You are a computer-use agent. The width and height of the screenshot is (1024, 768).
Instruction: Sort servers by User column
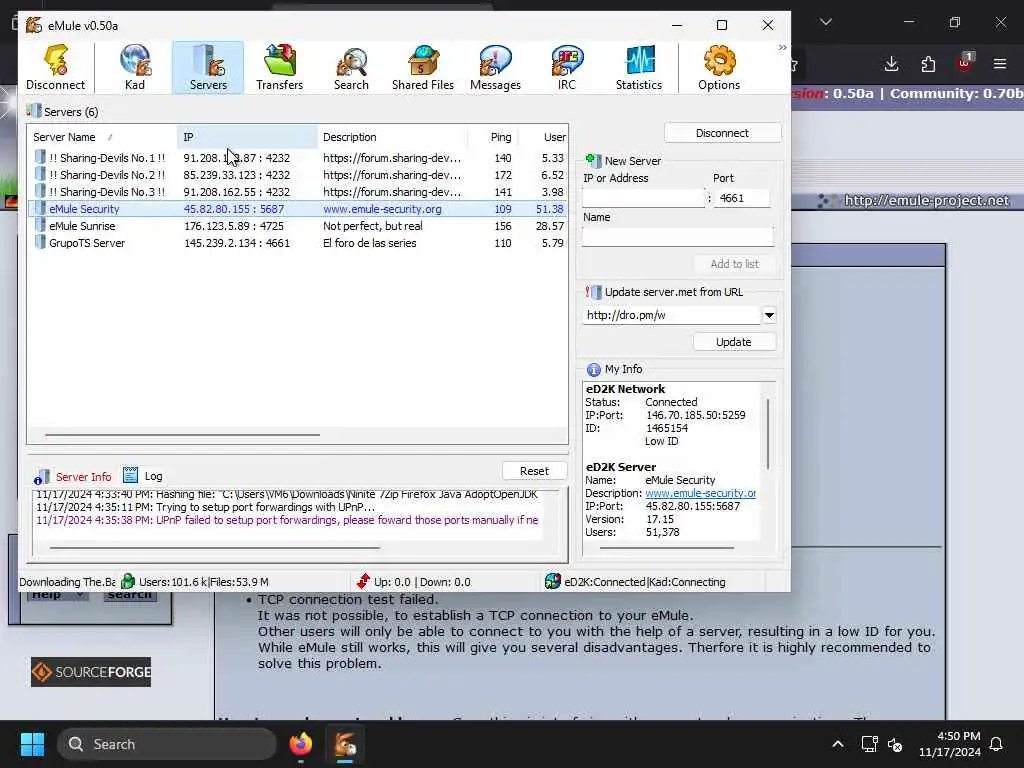[x=543, y=137]
